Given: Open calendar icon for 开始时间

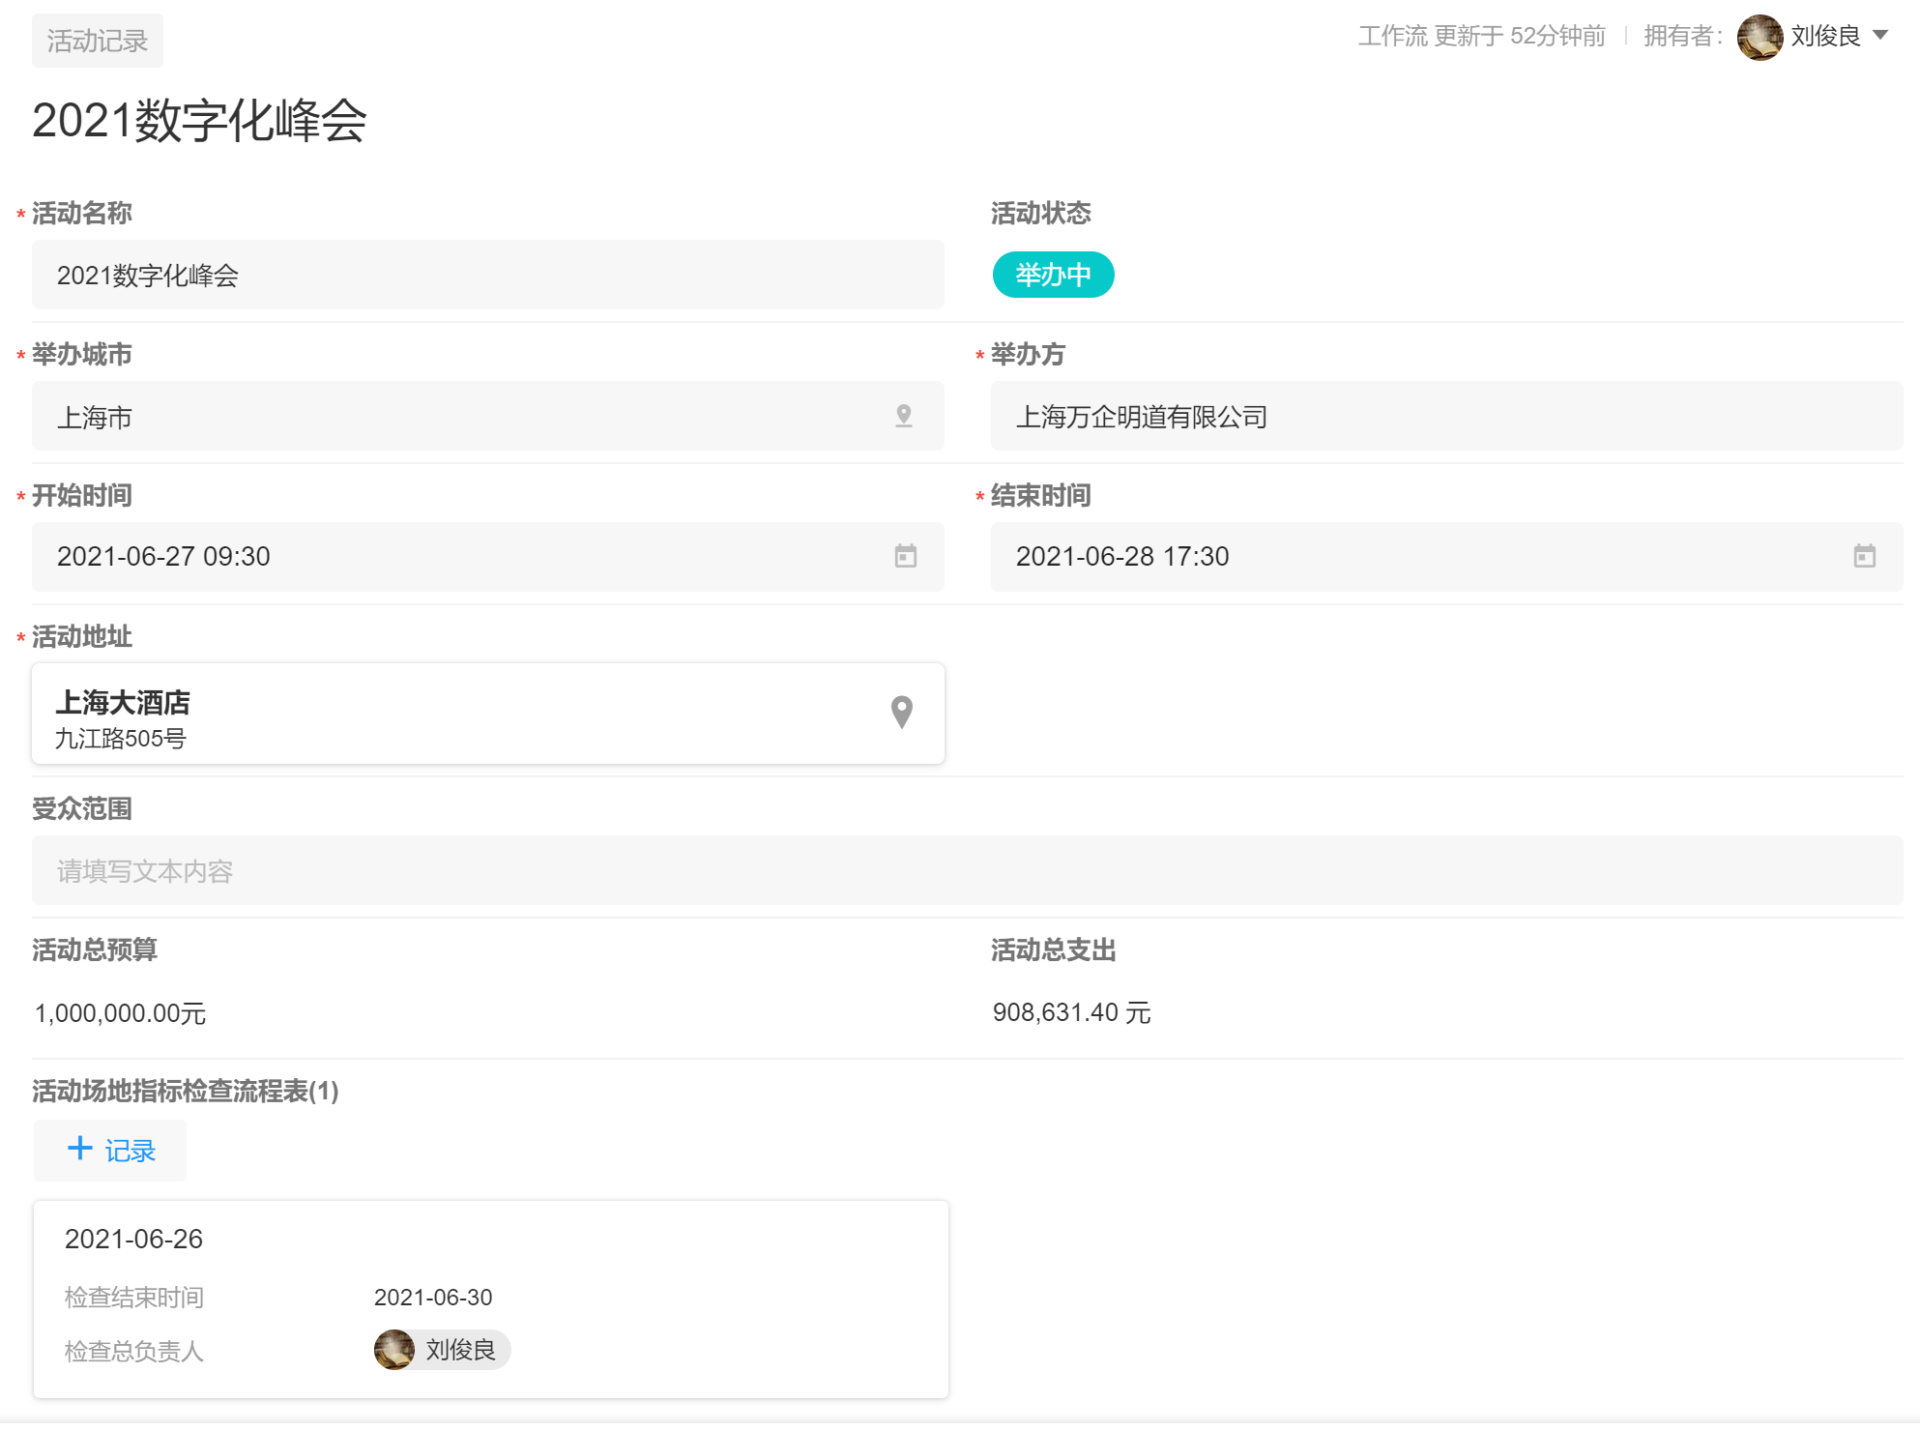Looking at the screenshot, I should 905,556.
